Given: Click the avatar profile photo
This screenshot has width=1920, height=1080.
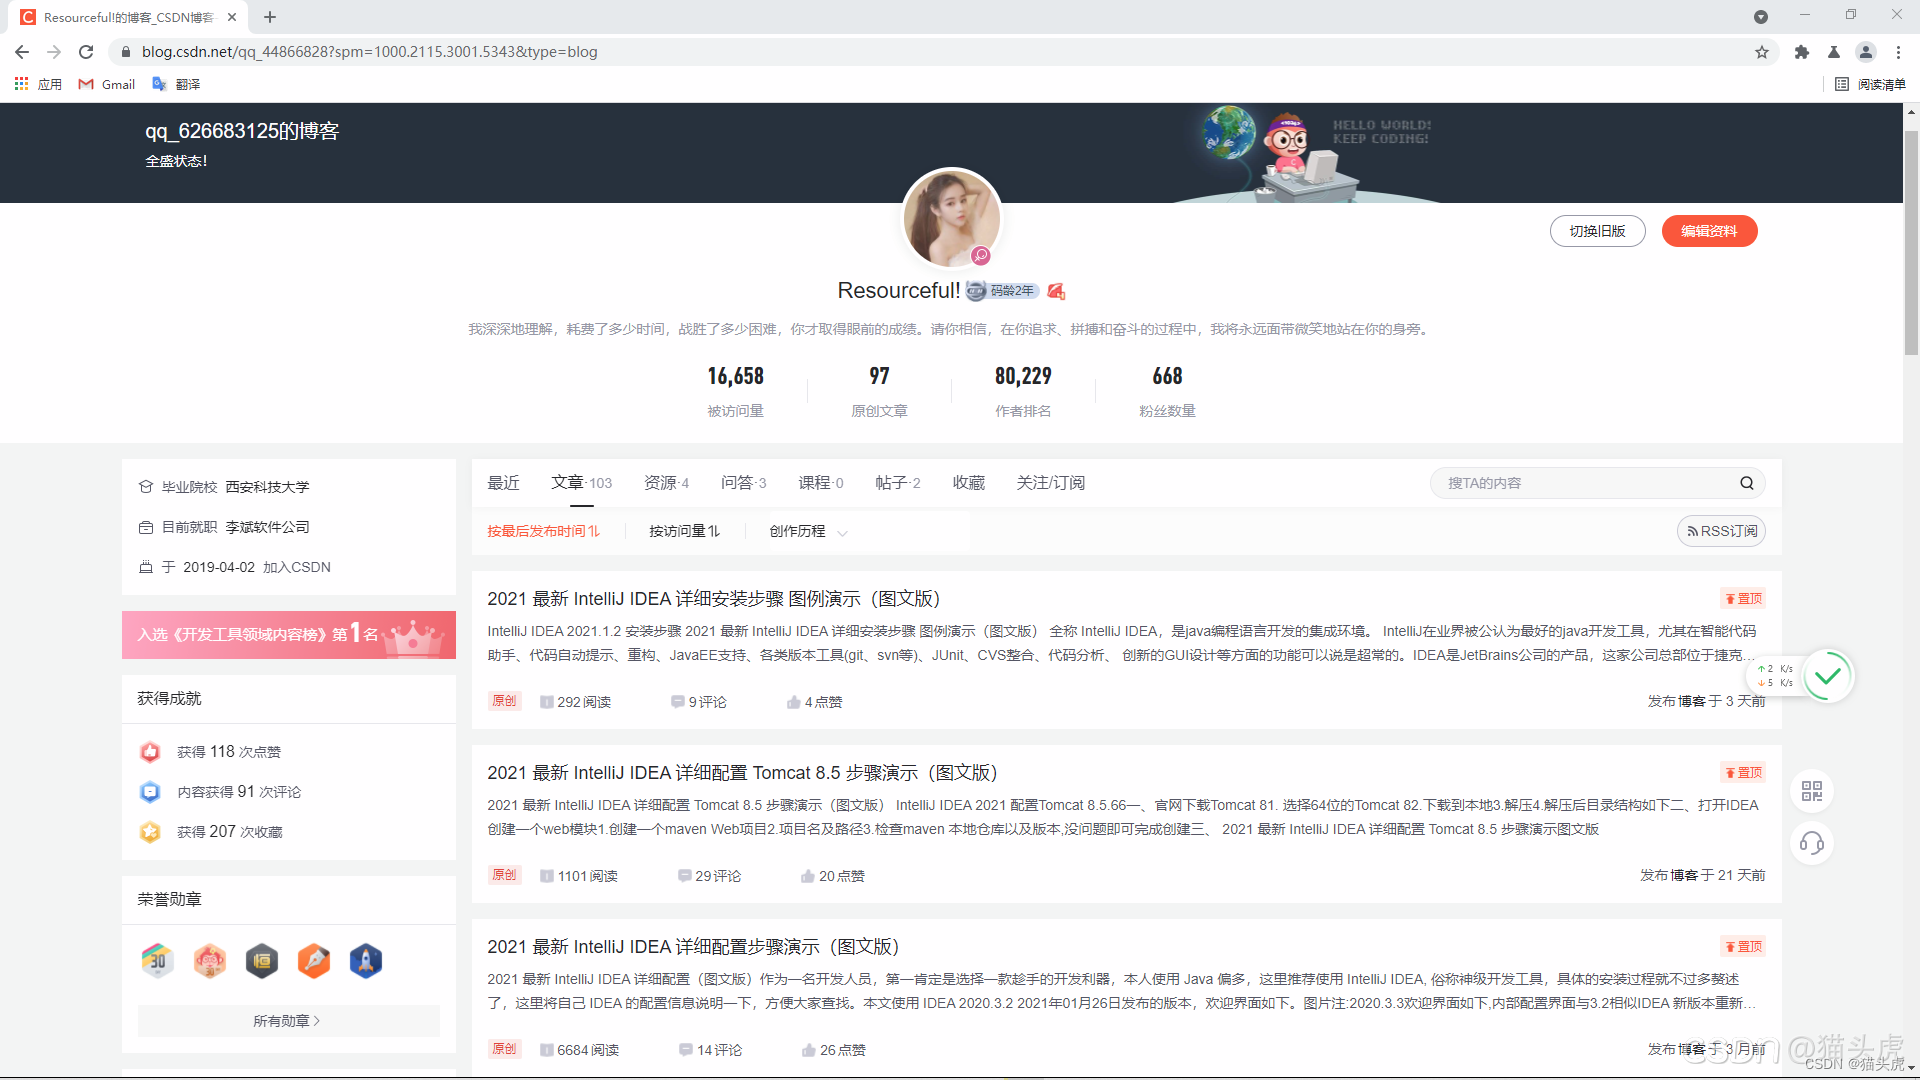Looking at the screenshot, I should [x=951, y=219].
